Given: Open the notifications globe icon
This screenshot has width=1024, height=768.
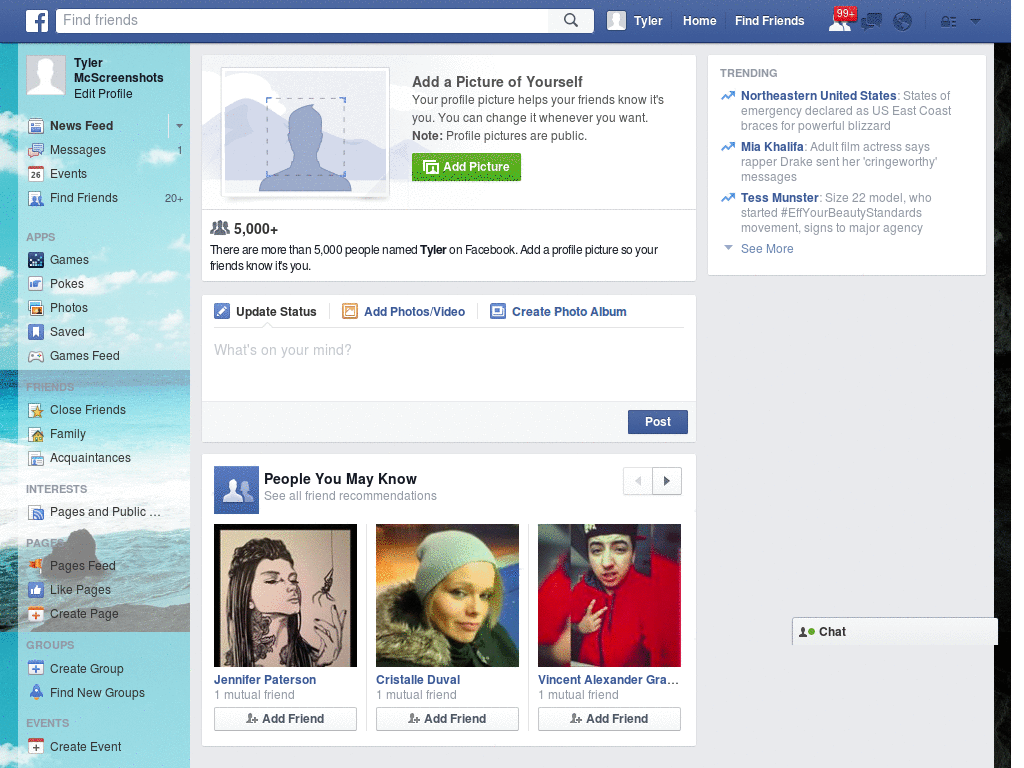Looking at the screenshot, I should [903, 22].
